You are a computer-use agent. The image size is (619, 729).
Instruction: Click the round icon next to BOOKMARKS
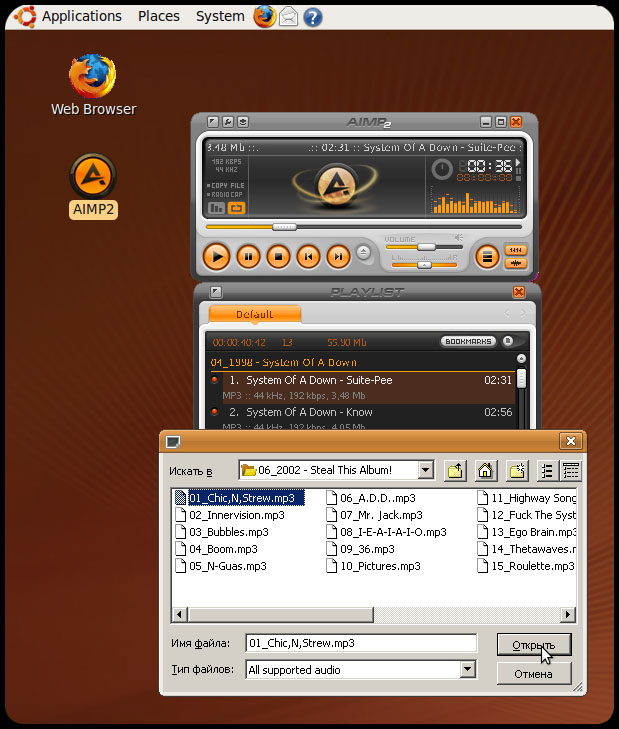[508, 341]
